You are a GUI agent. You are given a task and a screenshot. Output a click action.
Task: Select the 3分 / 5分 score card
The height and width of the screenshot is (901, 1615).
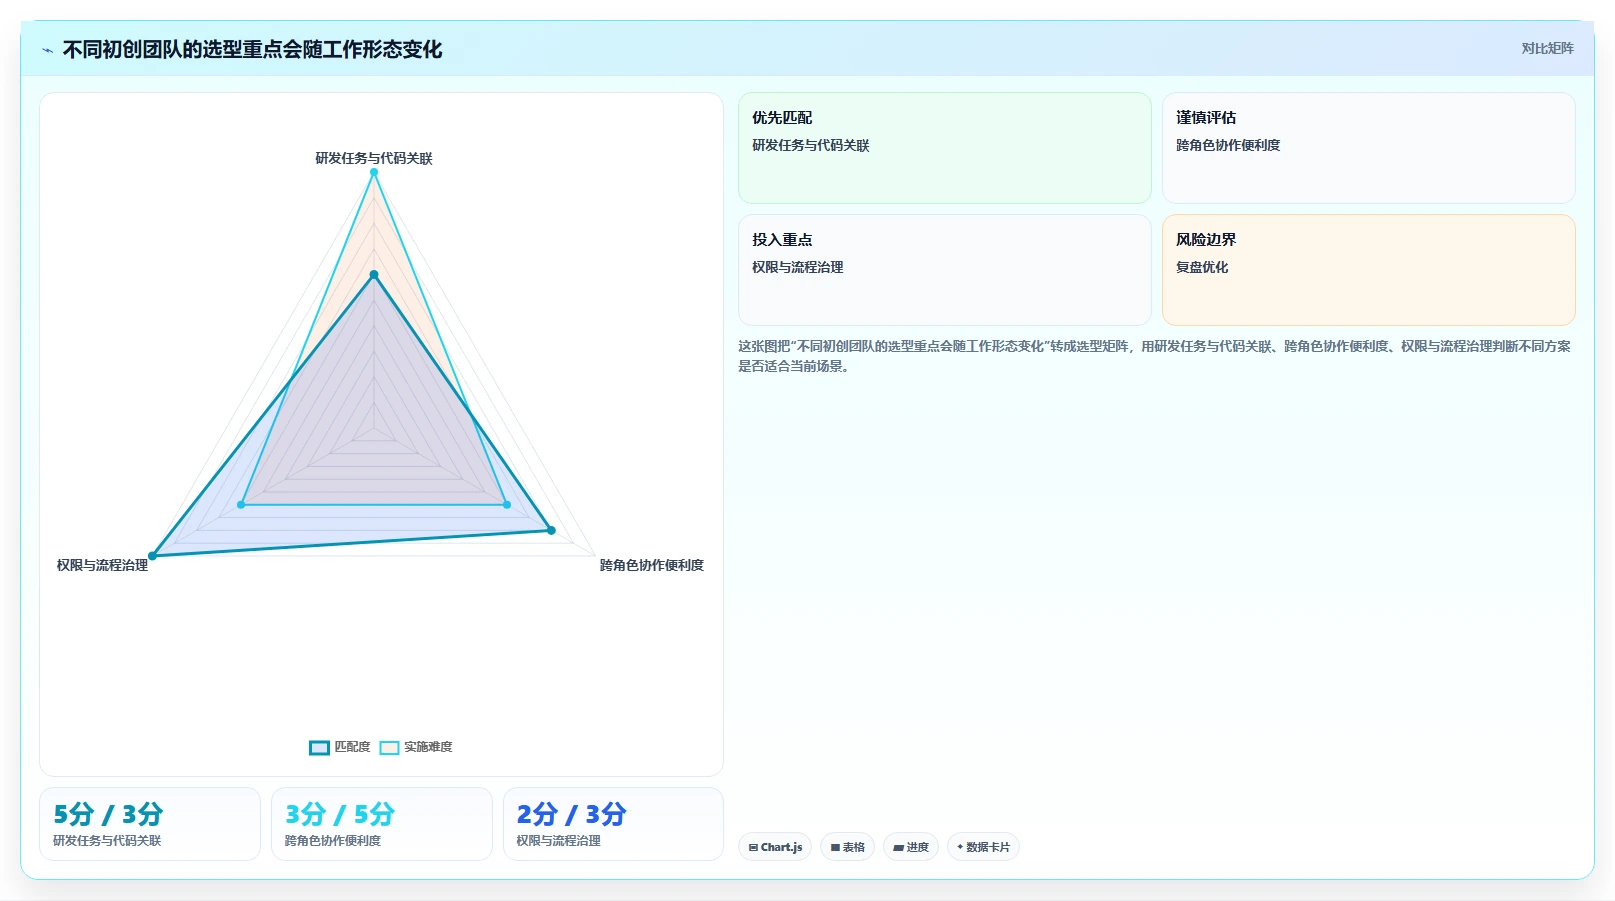pos(382,824)
